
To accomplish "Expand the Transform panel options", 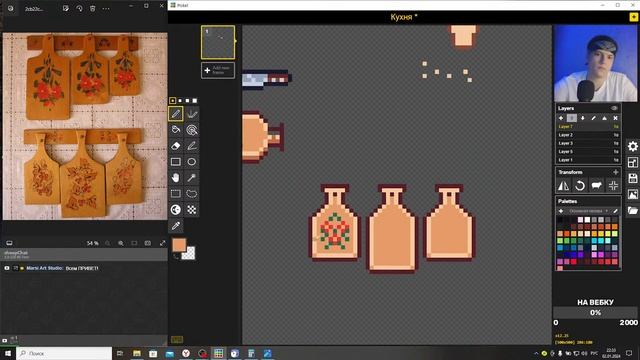I will click(x=616, y=172).
